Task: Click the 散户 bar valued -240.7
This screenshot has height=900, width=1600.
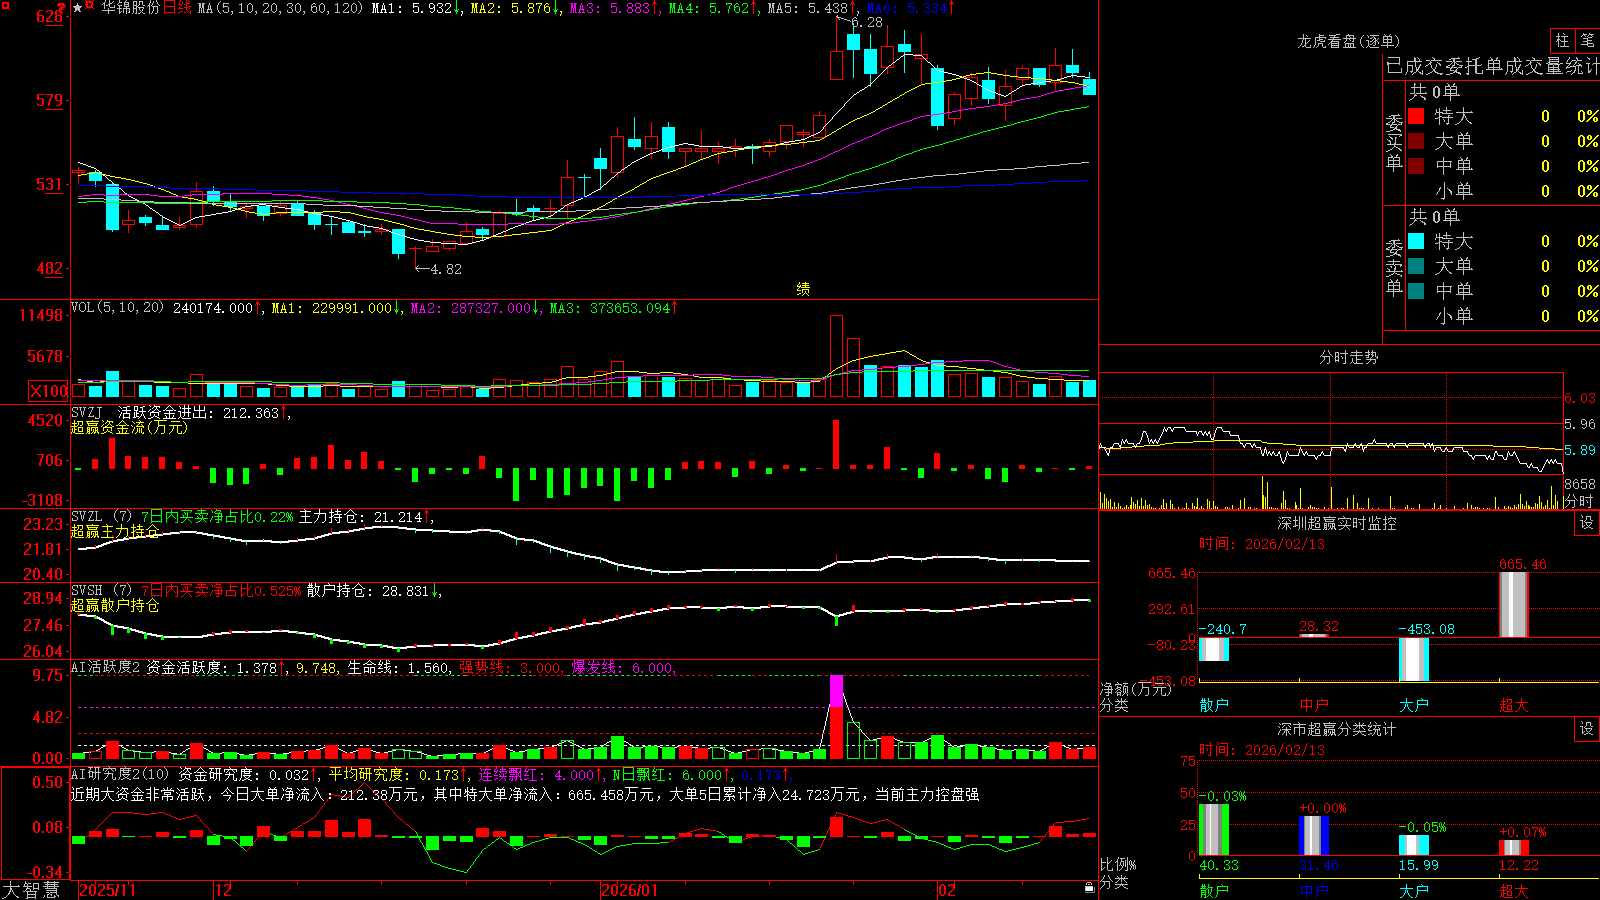Action: (x=1214, y=649)
